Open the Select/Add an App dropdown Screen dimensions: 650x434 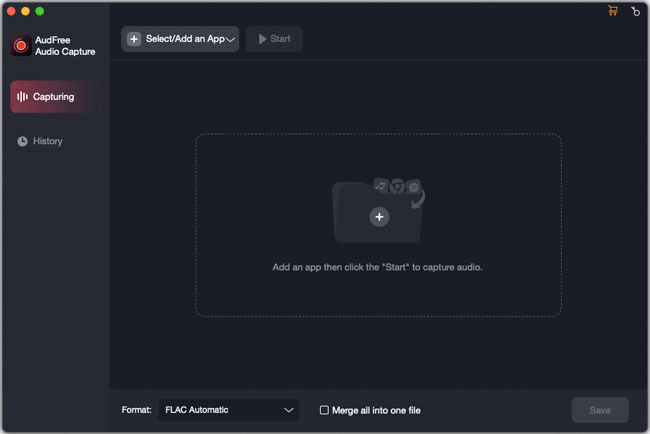(180, 39)
